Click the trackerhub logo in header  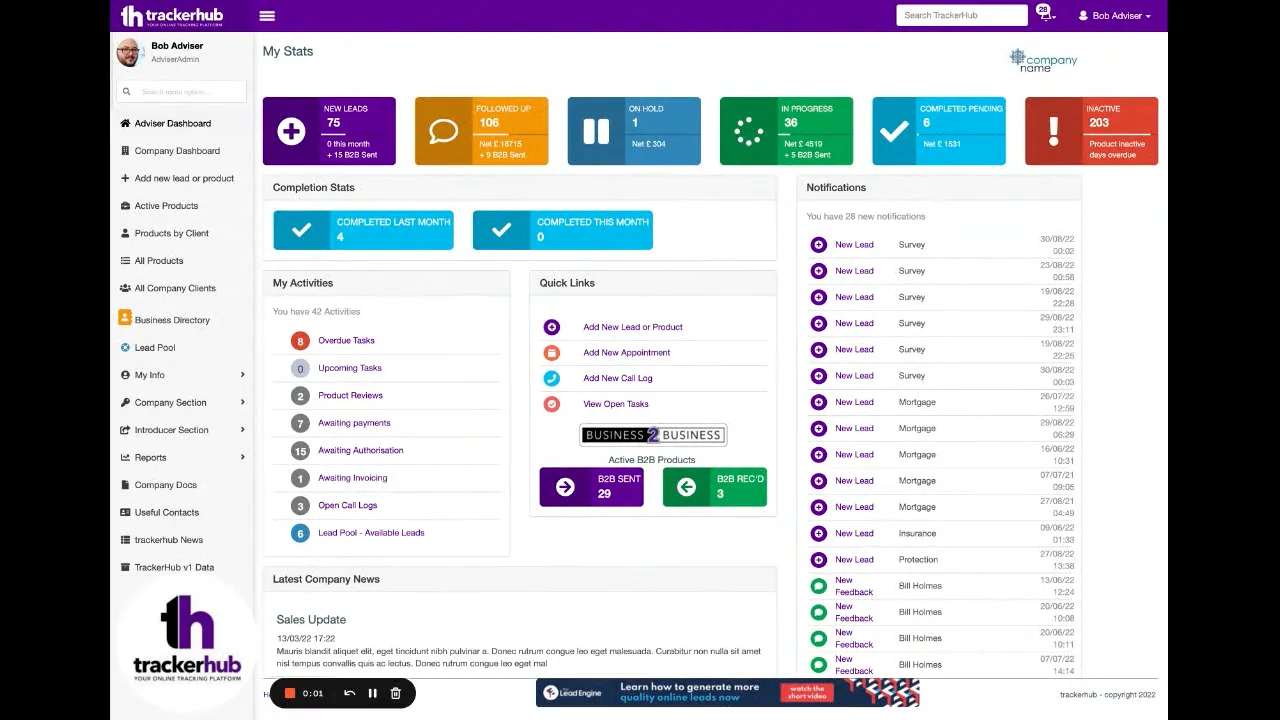pyautogui.click(x=171, y=16)
